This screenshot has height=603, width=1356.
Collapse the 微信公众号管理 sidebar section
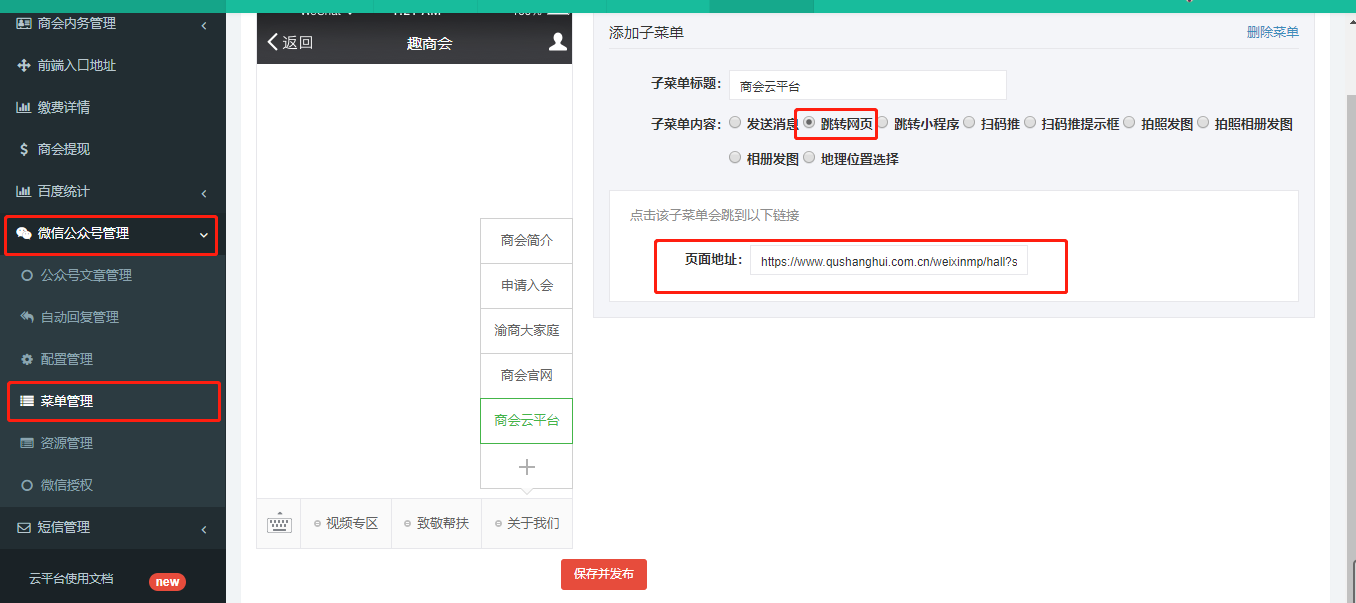(x=204, y=234)
